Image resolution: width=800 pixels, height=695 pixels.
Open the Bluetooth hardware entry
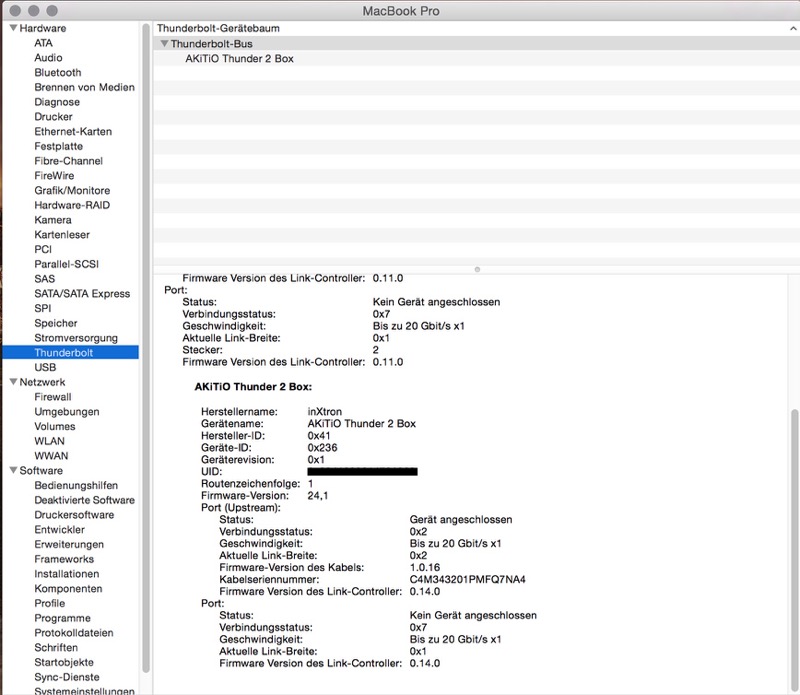click(58, 72)
